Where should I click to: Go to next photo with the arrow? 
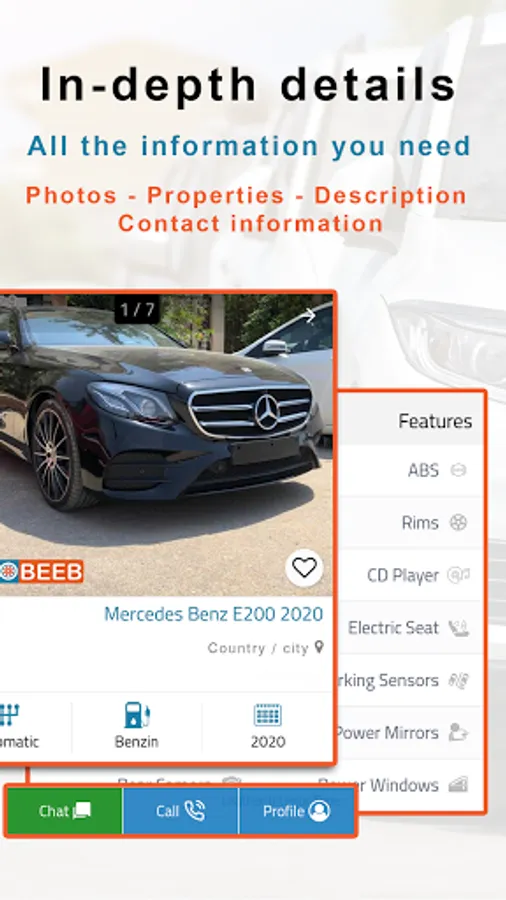pos(309,315)
